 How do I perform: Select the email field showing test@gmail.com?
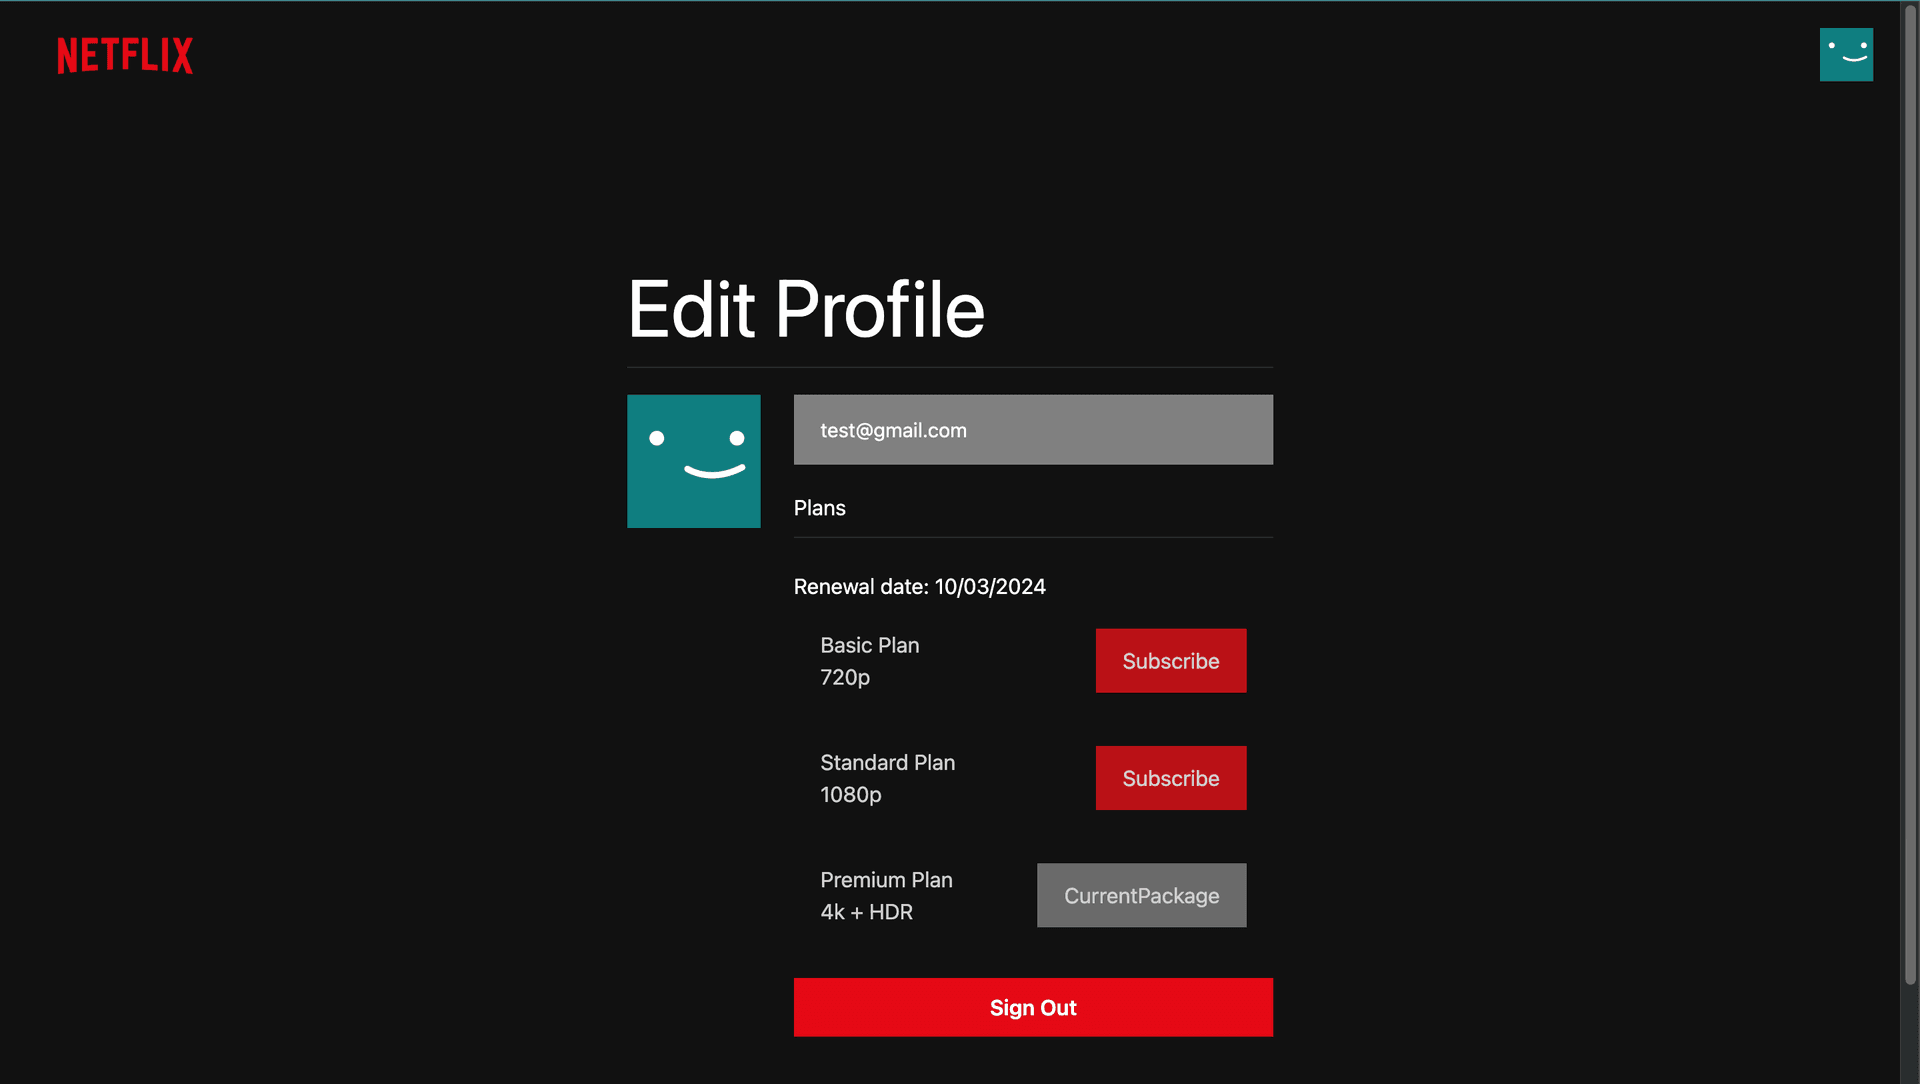1032,429
